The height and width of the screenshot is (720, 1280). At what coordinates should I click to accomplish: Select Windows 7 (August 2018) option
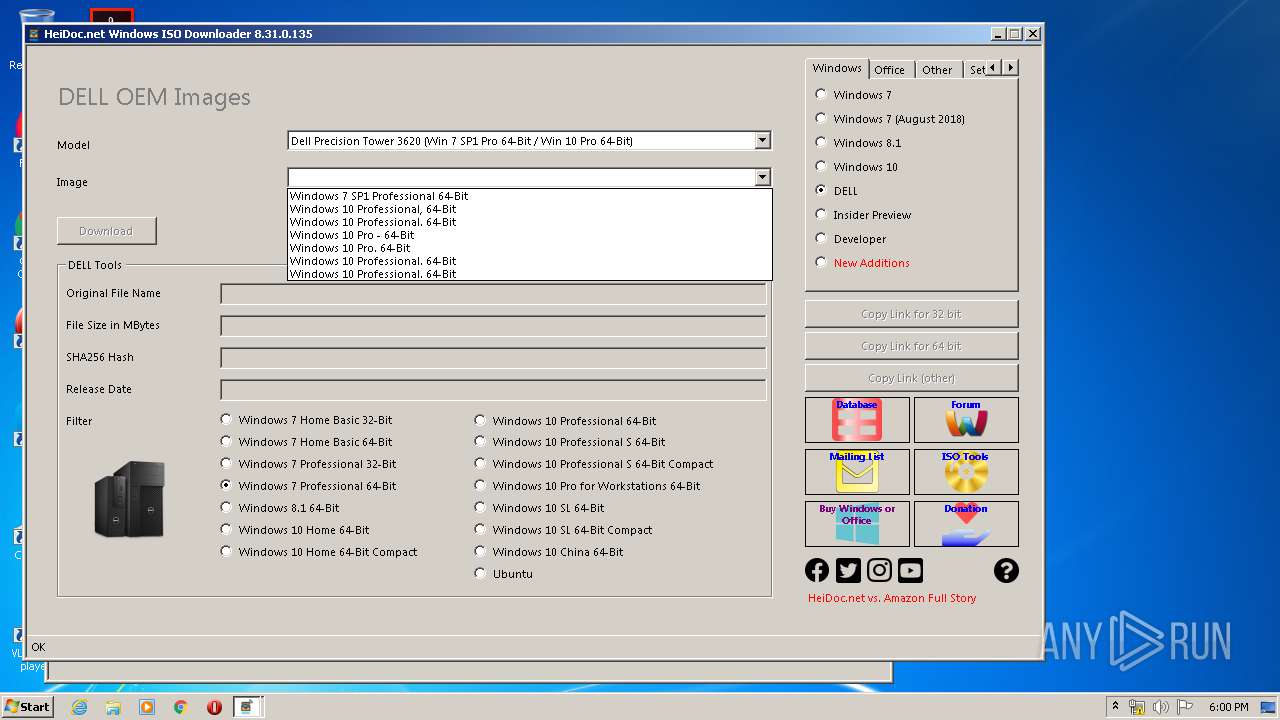pyautogui.click(x=821, y=118)
